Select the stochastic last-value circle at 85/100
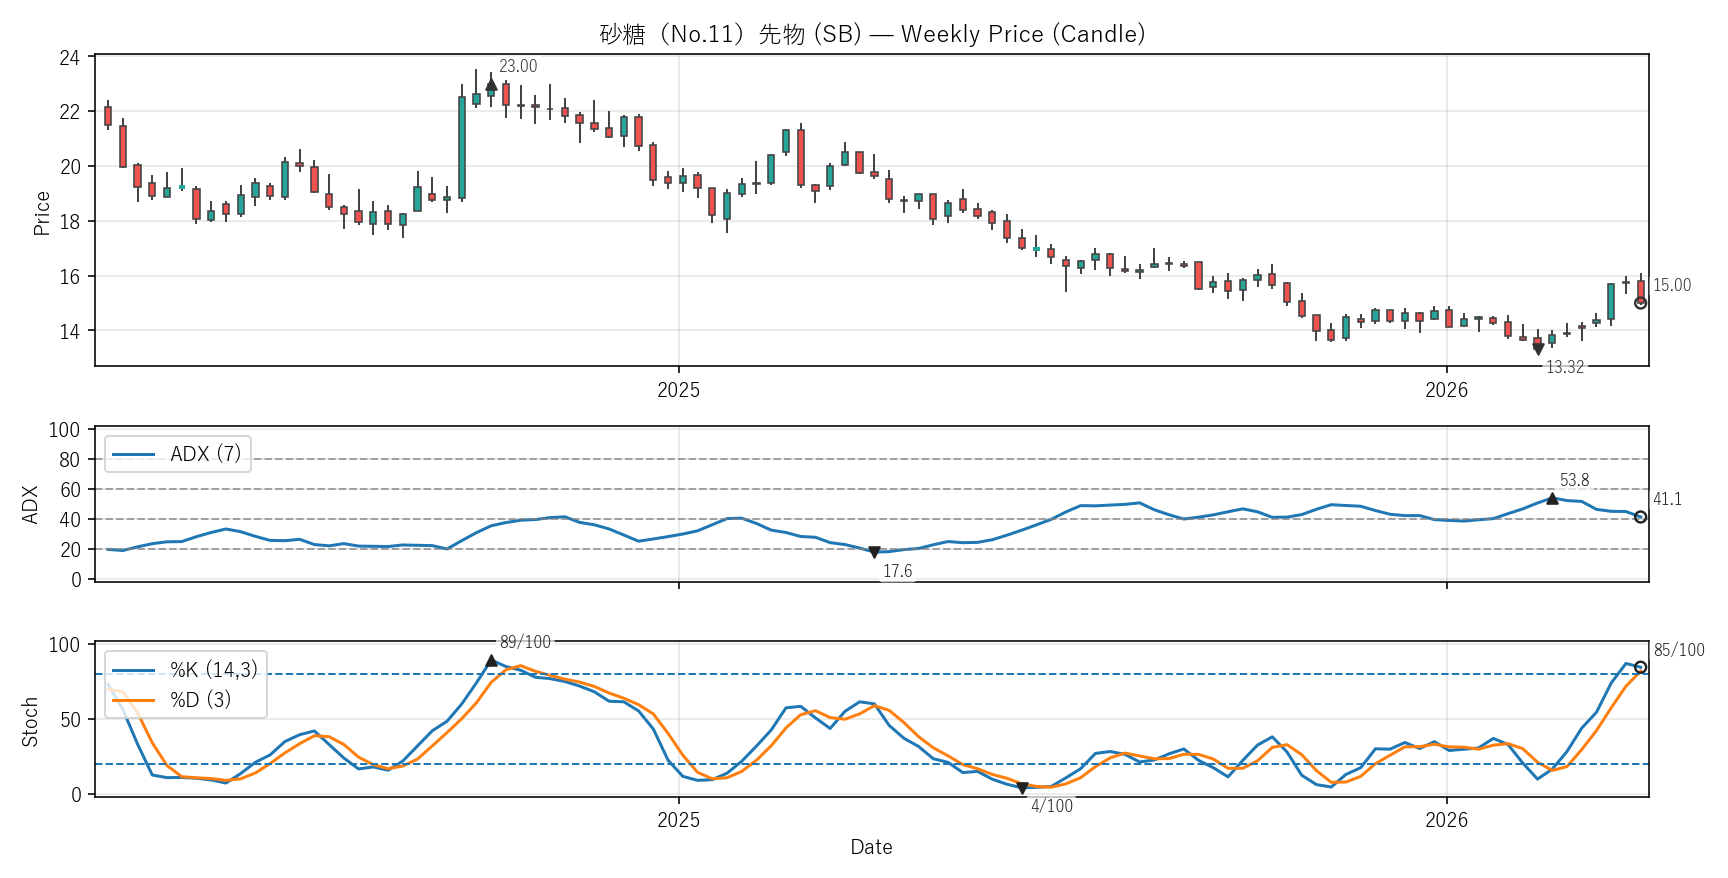Viewport: 1728px width, 878px height. click(x=1640, y=667)
